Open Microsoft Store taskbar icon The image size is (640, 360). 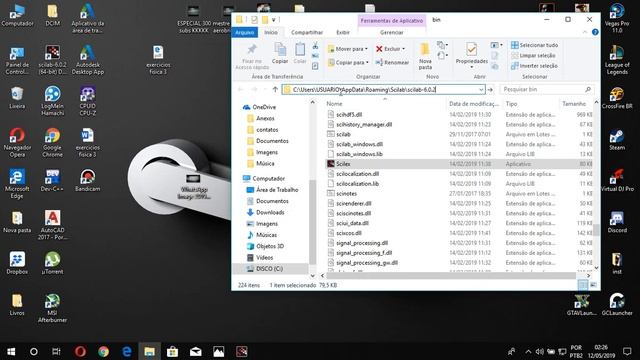click(x=172, y=351)
